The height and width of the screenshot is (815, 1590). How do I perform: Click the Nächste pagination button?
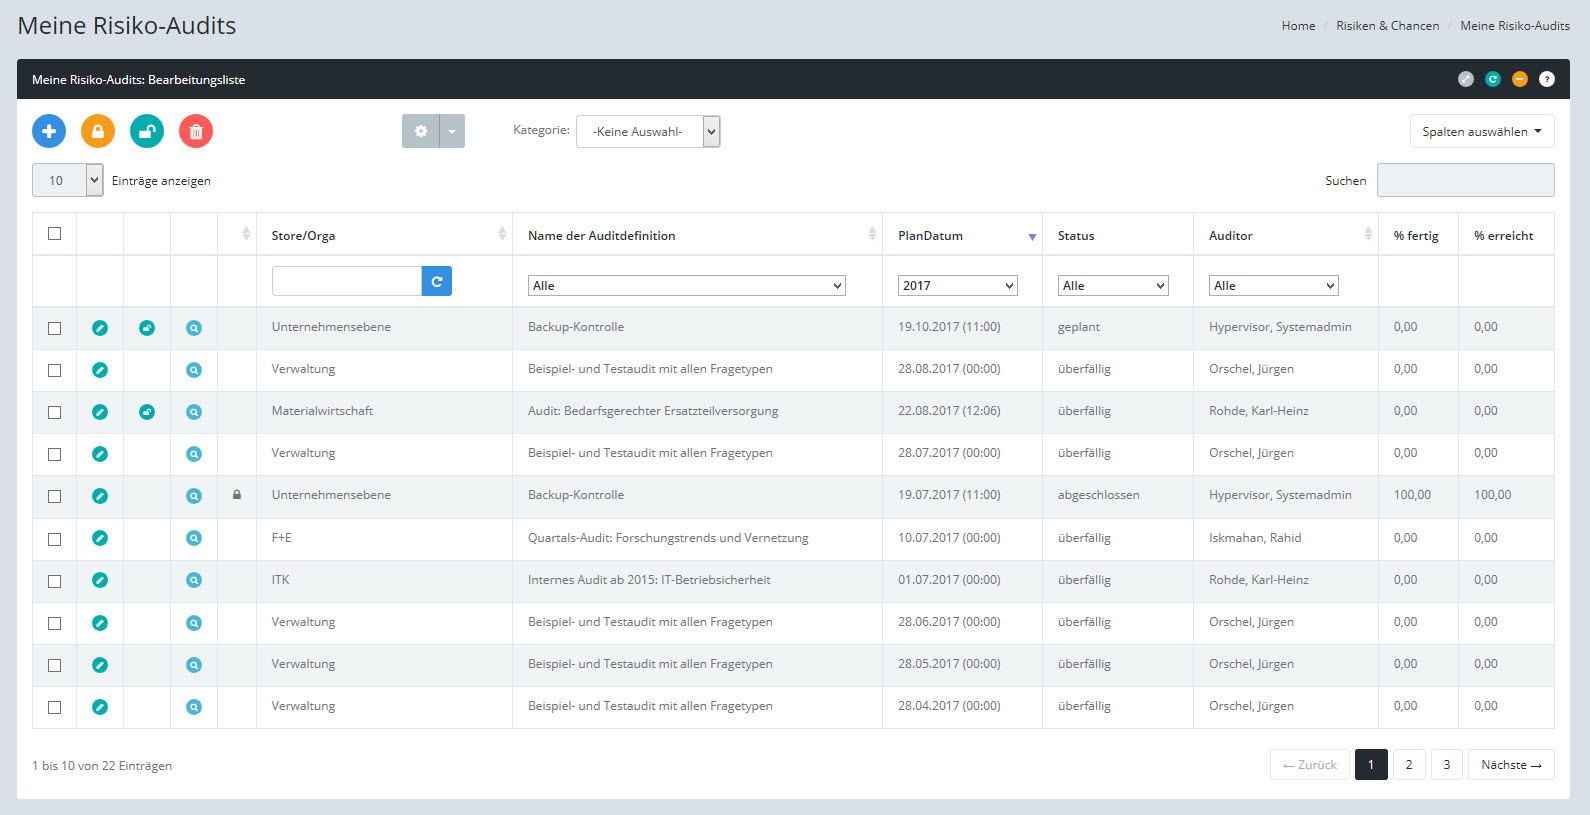[x=1510, y=765]
